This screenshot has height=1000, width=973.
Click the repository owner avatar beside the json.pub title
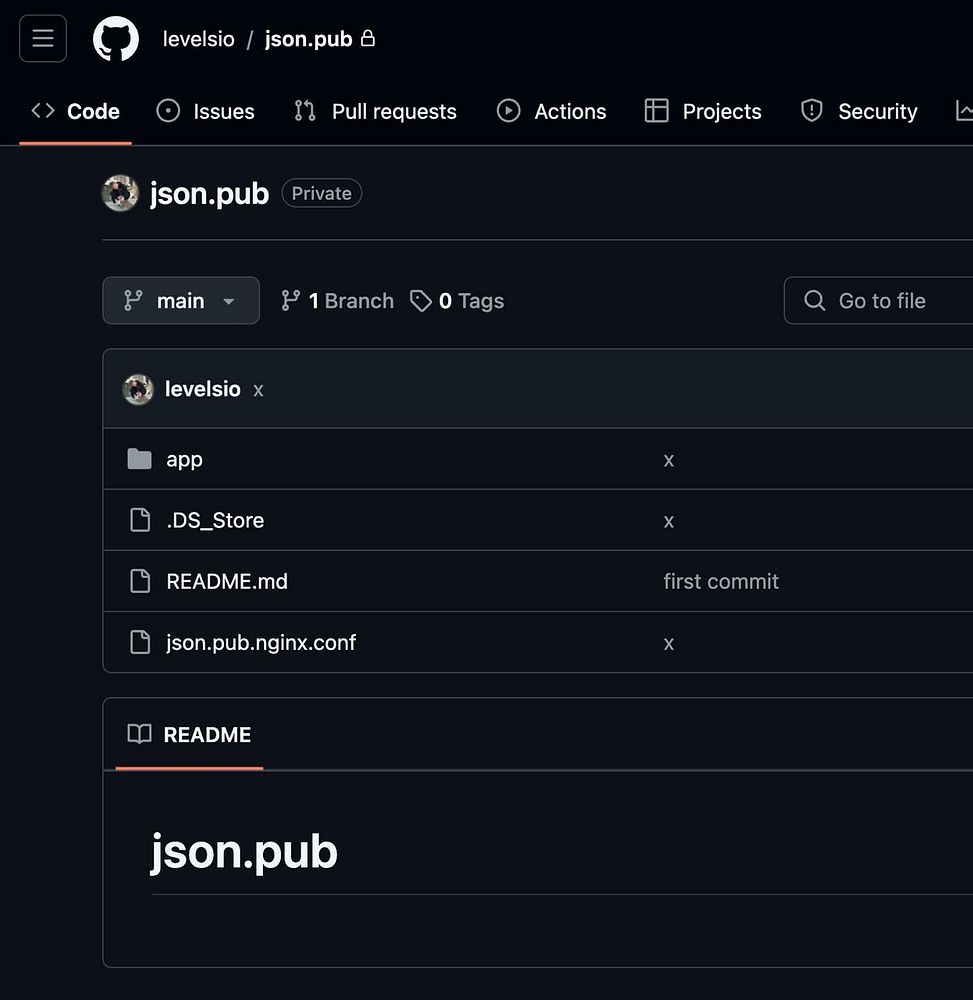coord(120,193)
